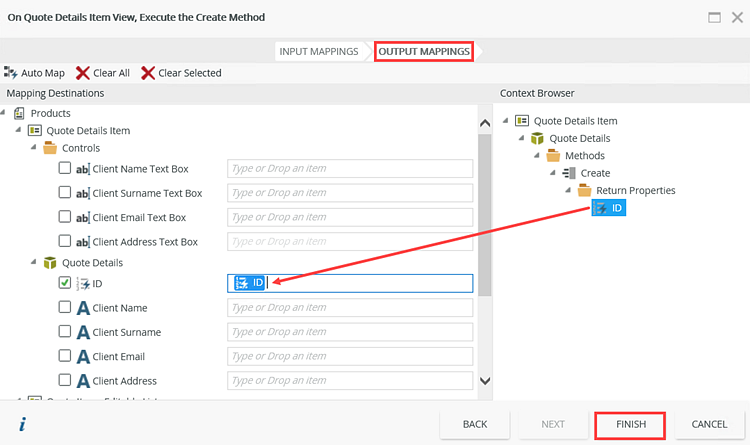Collapse the Return Properties folder node
Image resolution: width=750 pixels, height=445 pixels.
[x=568, y=190]
